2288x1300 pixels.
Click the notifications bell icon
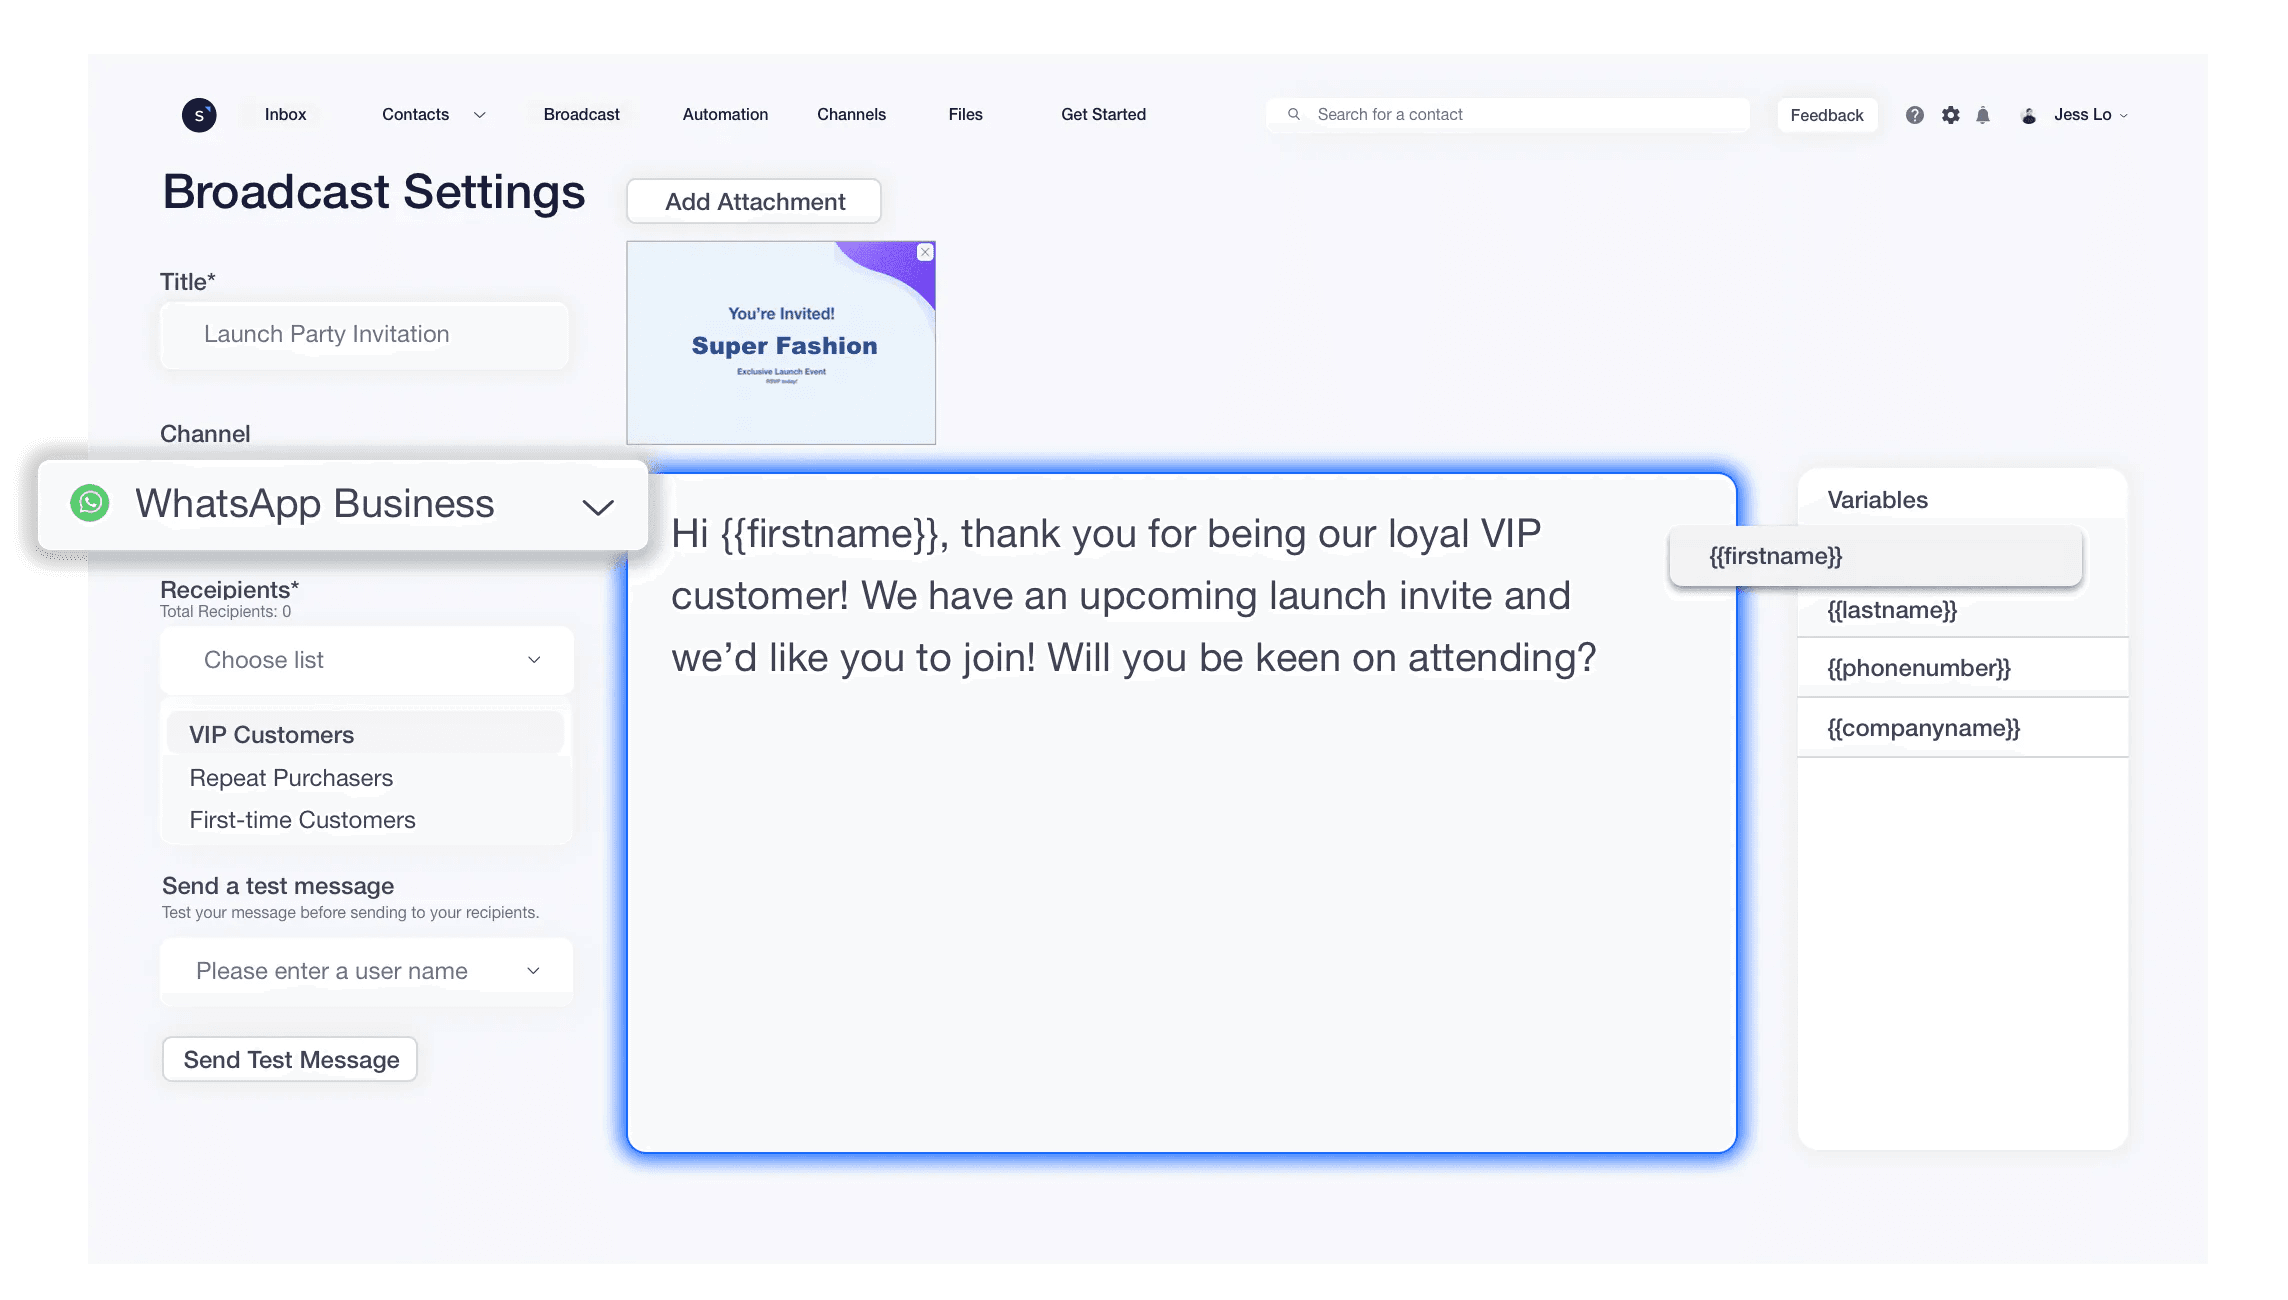pyautogui.click(x=1983, y=115)
